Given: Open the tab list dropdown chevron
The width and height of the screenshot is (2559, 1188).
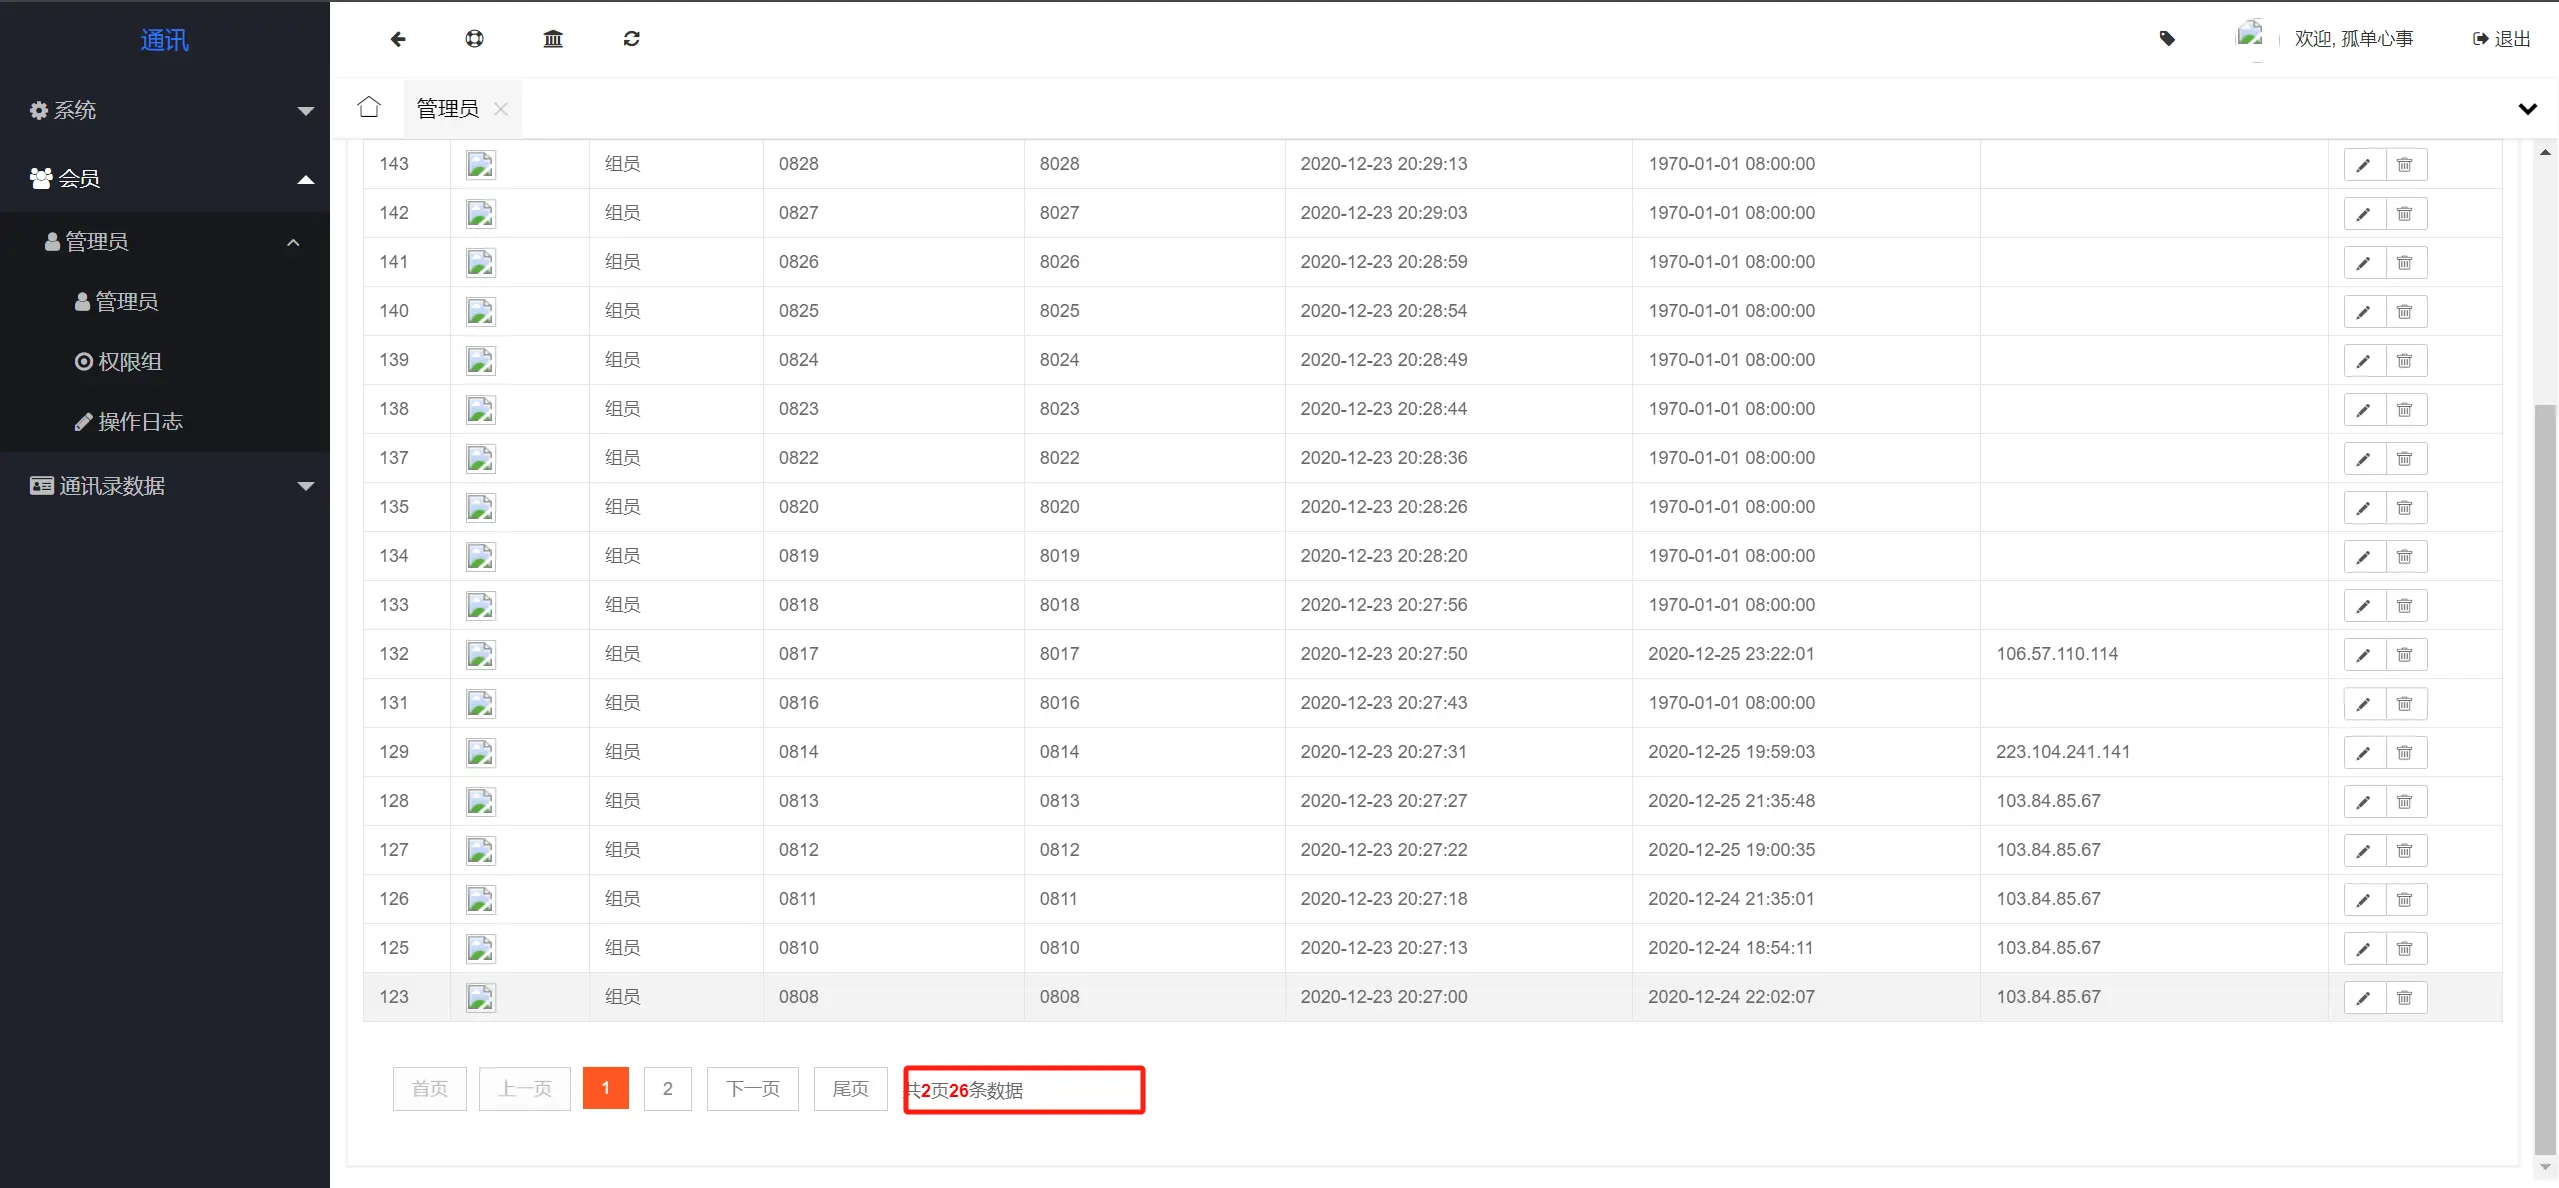Looking at the screenshot, I should (2527, 109).
